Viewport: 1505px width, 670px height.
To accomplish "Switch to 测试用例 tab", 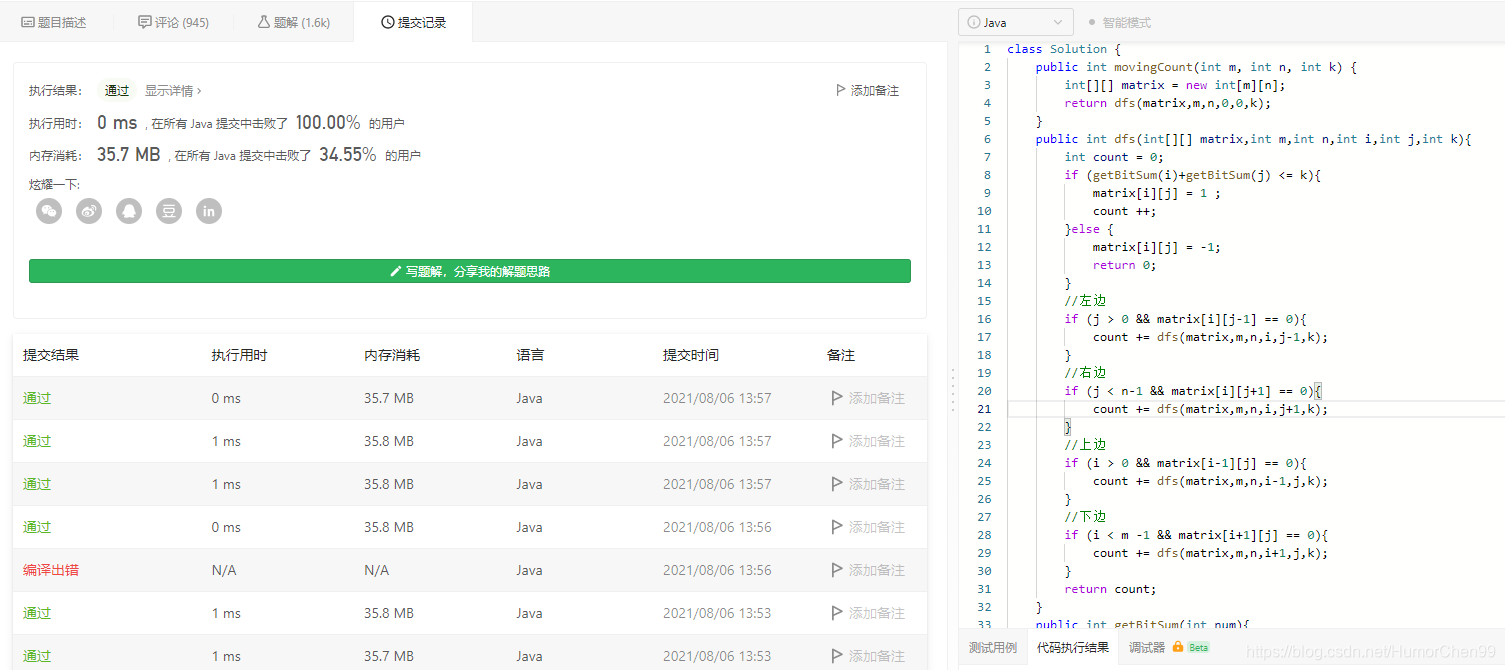I will 993,648.
